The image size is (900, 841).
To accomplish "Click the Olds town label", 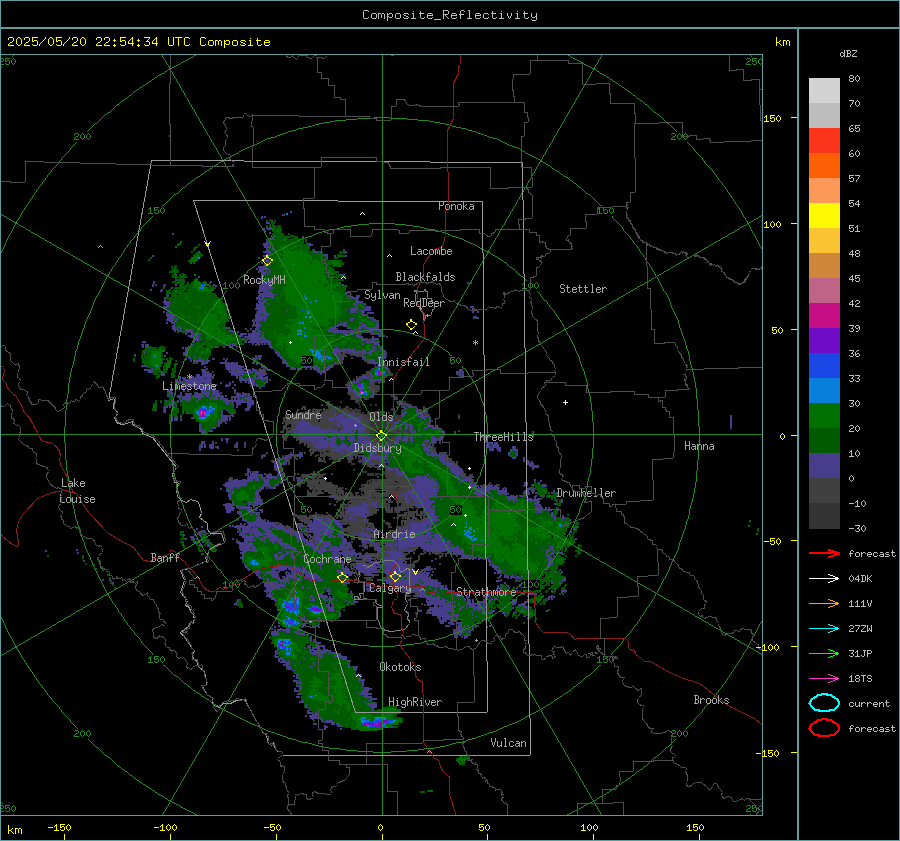I will click(x=381, y=417).
